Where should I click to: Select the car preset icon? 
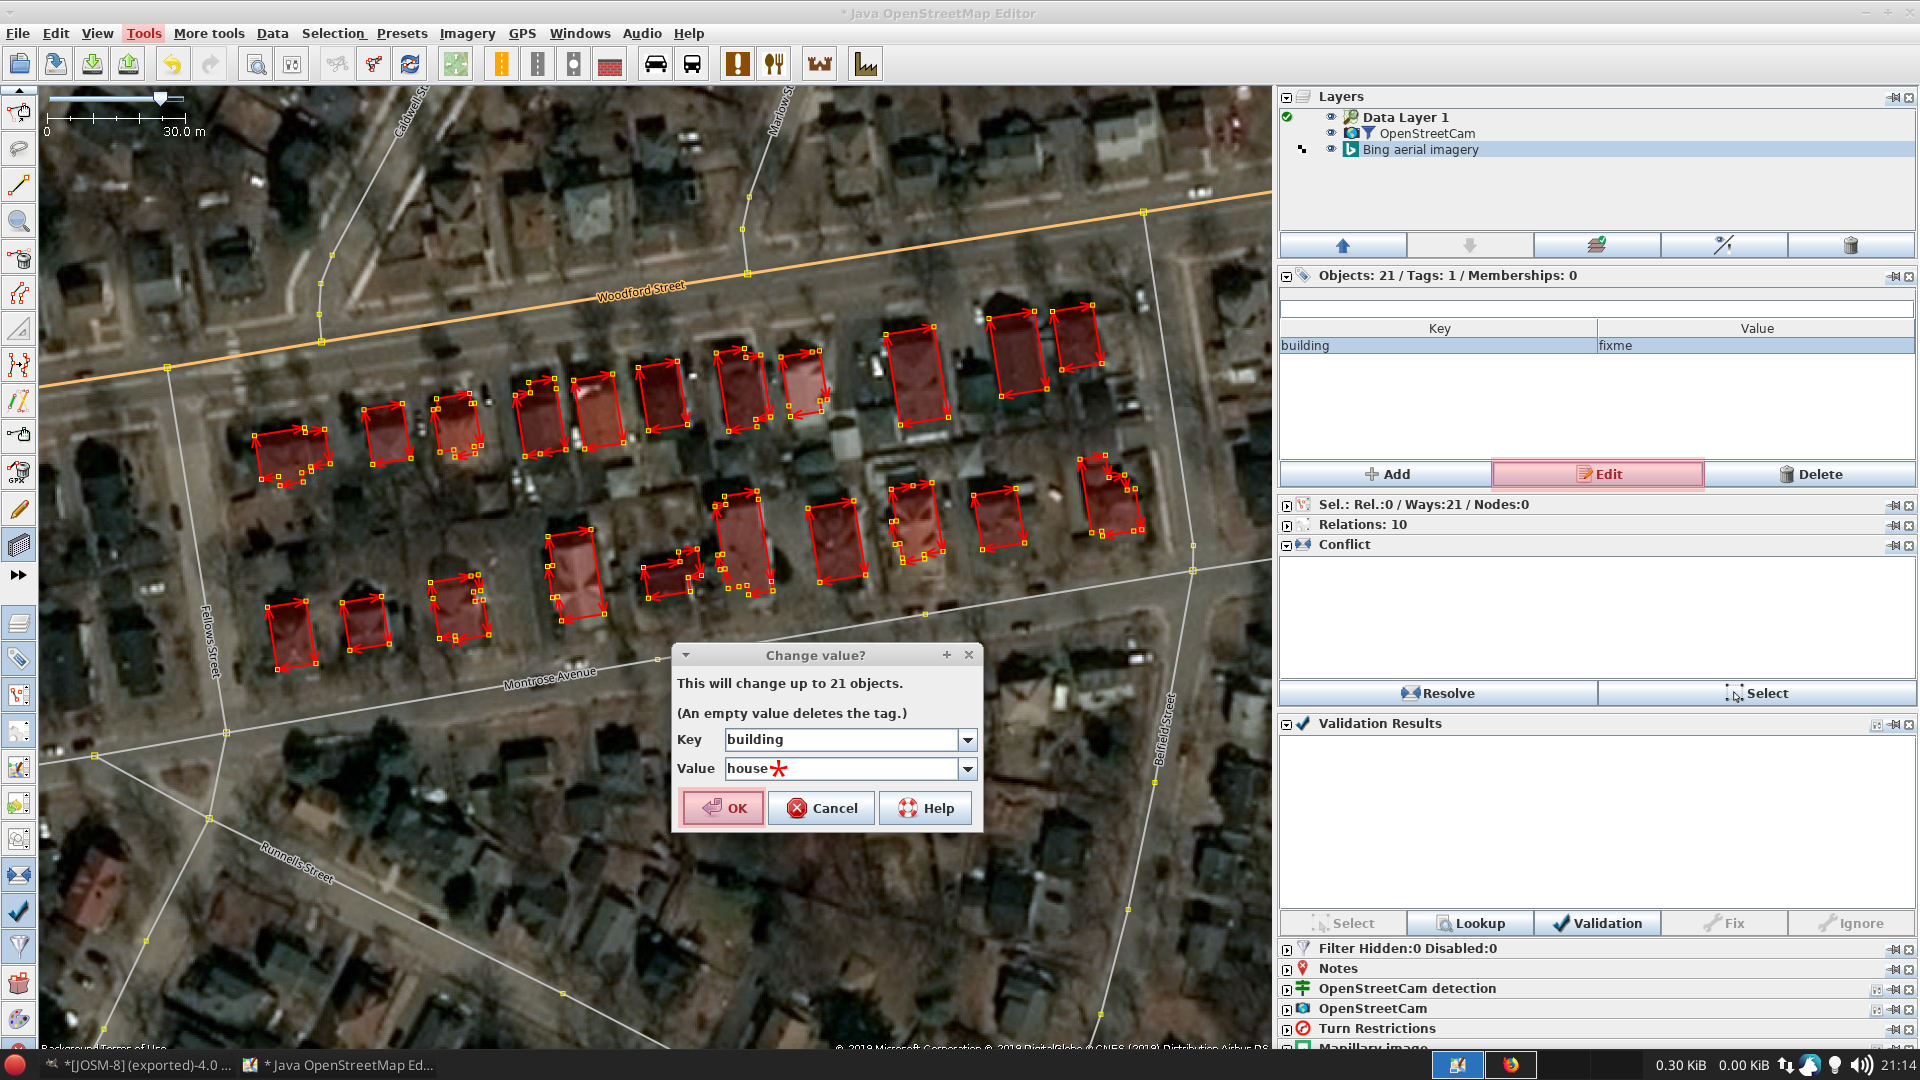point(656,63)
